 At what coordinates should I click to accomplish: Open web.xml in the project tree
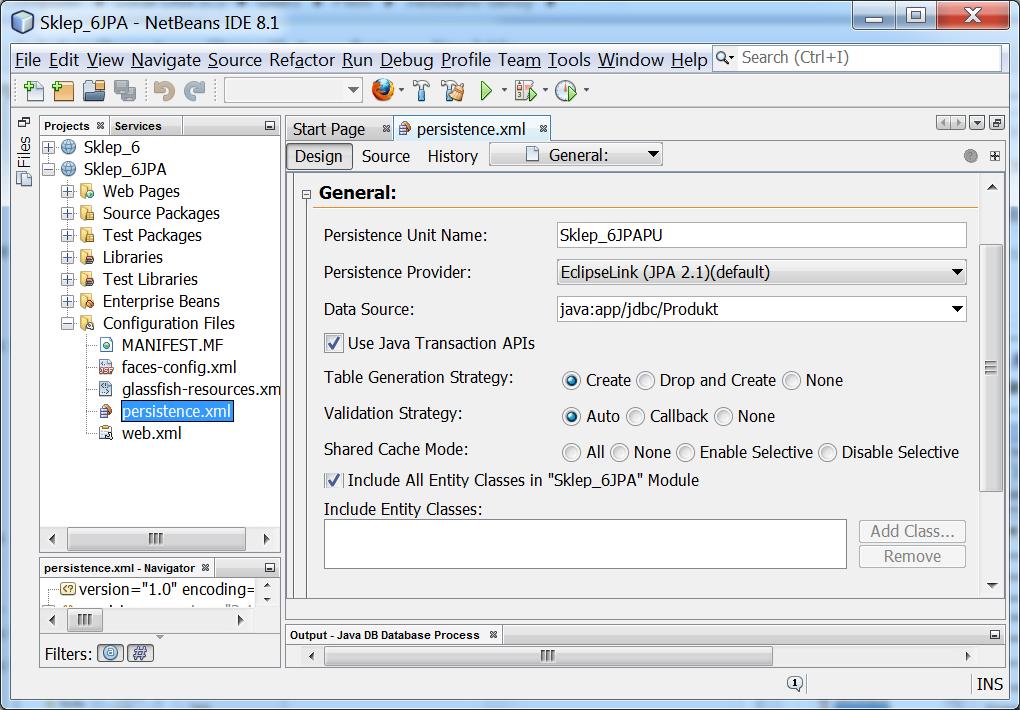coord(152,433)
